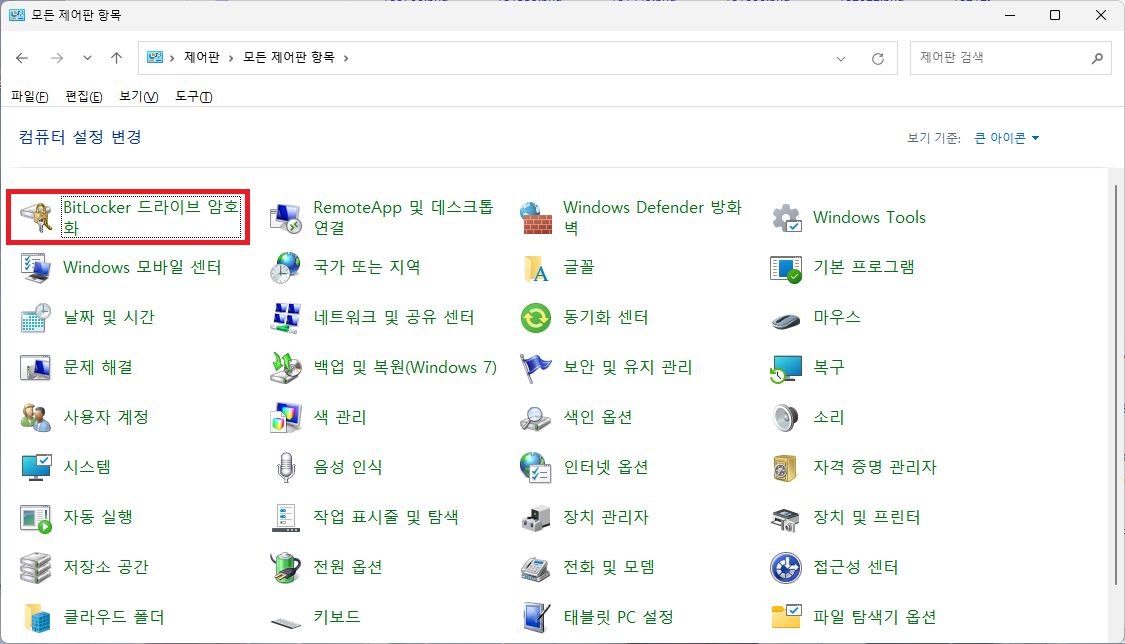
Task: Open the 복구 monitor icon
Action: point(786,368)
